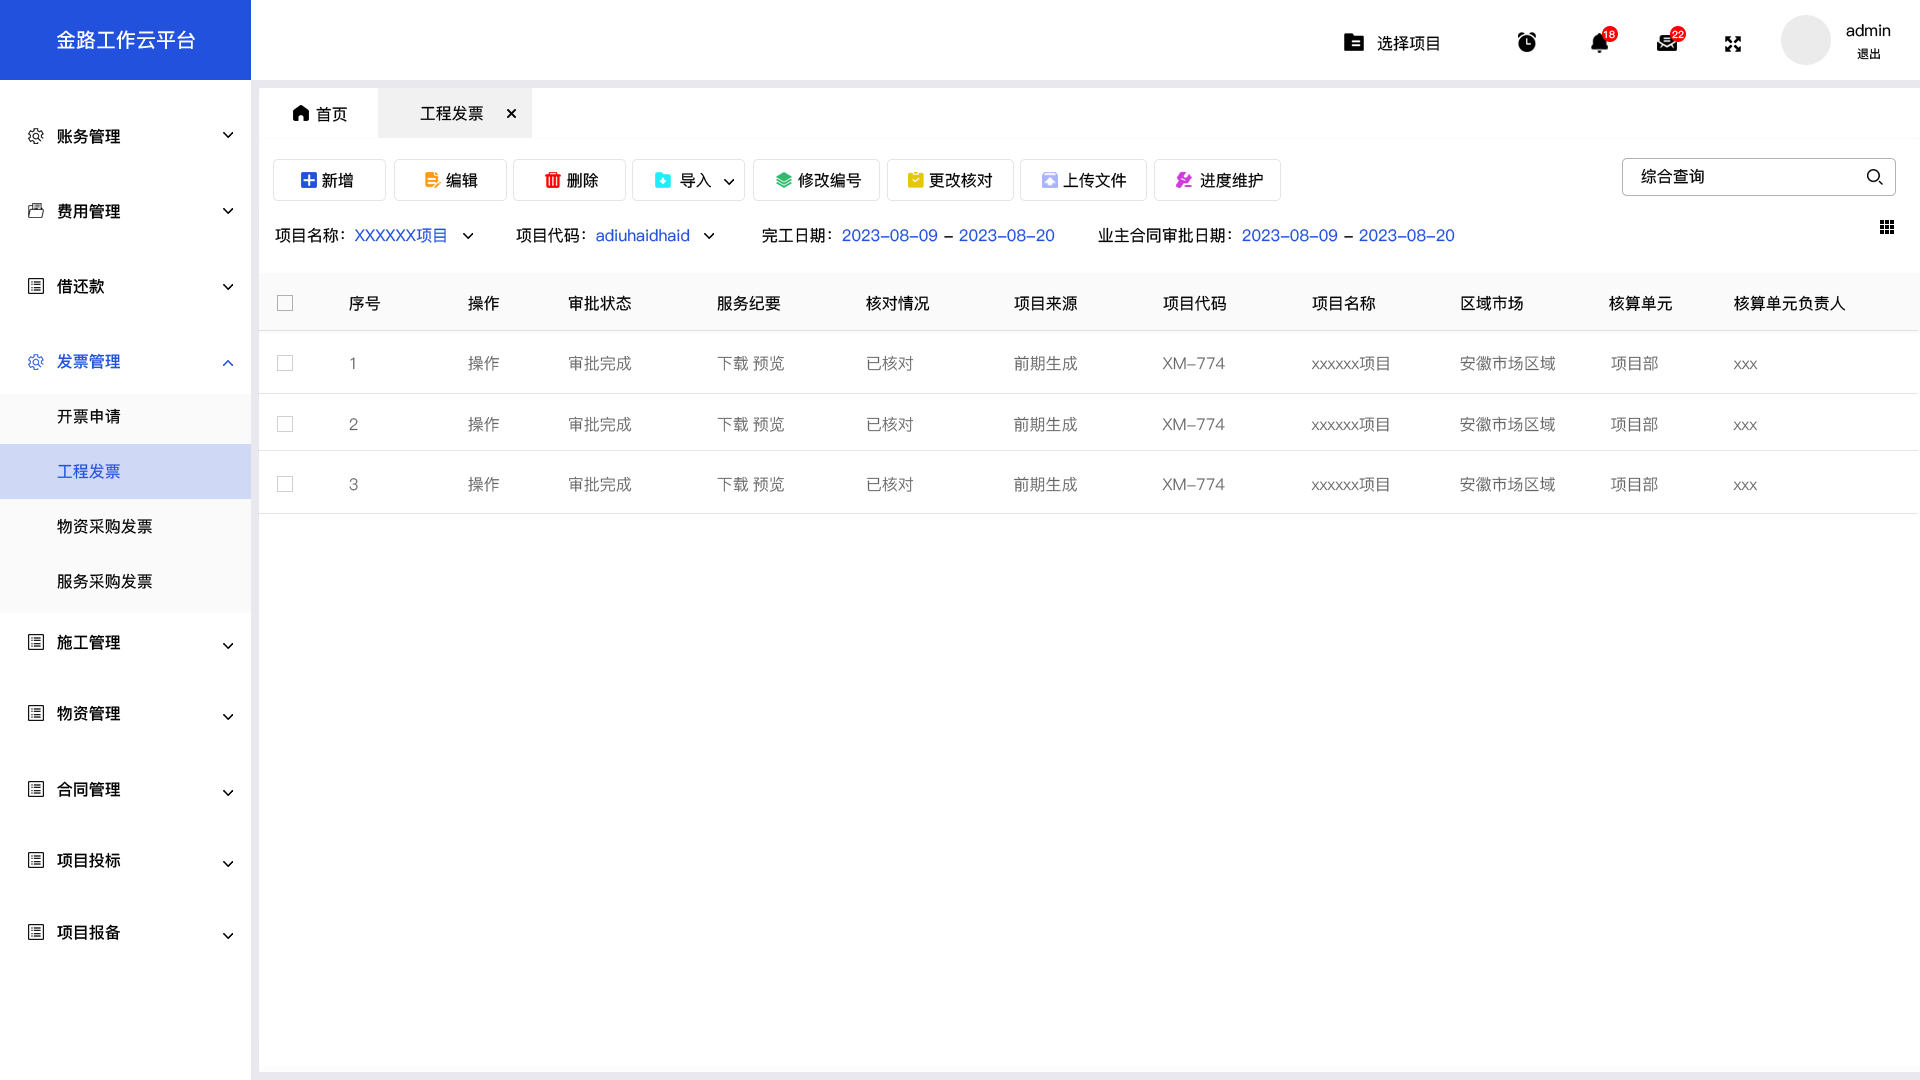
Task: Collapse the 发票管理 menu chevron
Action: 228,363
